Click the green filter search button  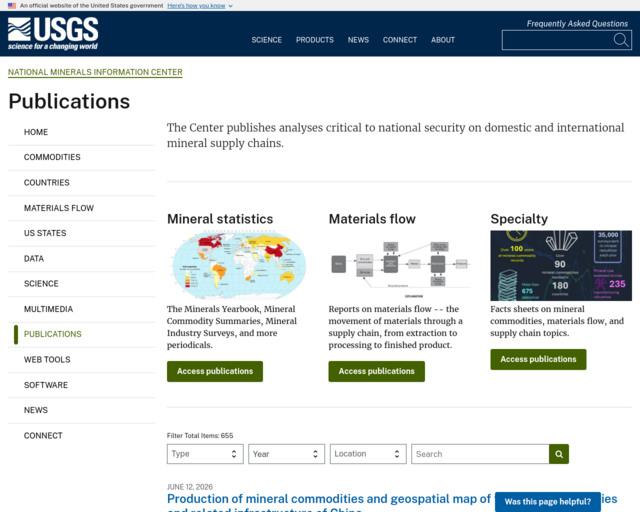pyautogui.click(x=559, y=454)
